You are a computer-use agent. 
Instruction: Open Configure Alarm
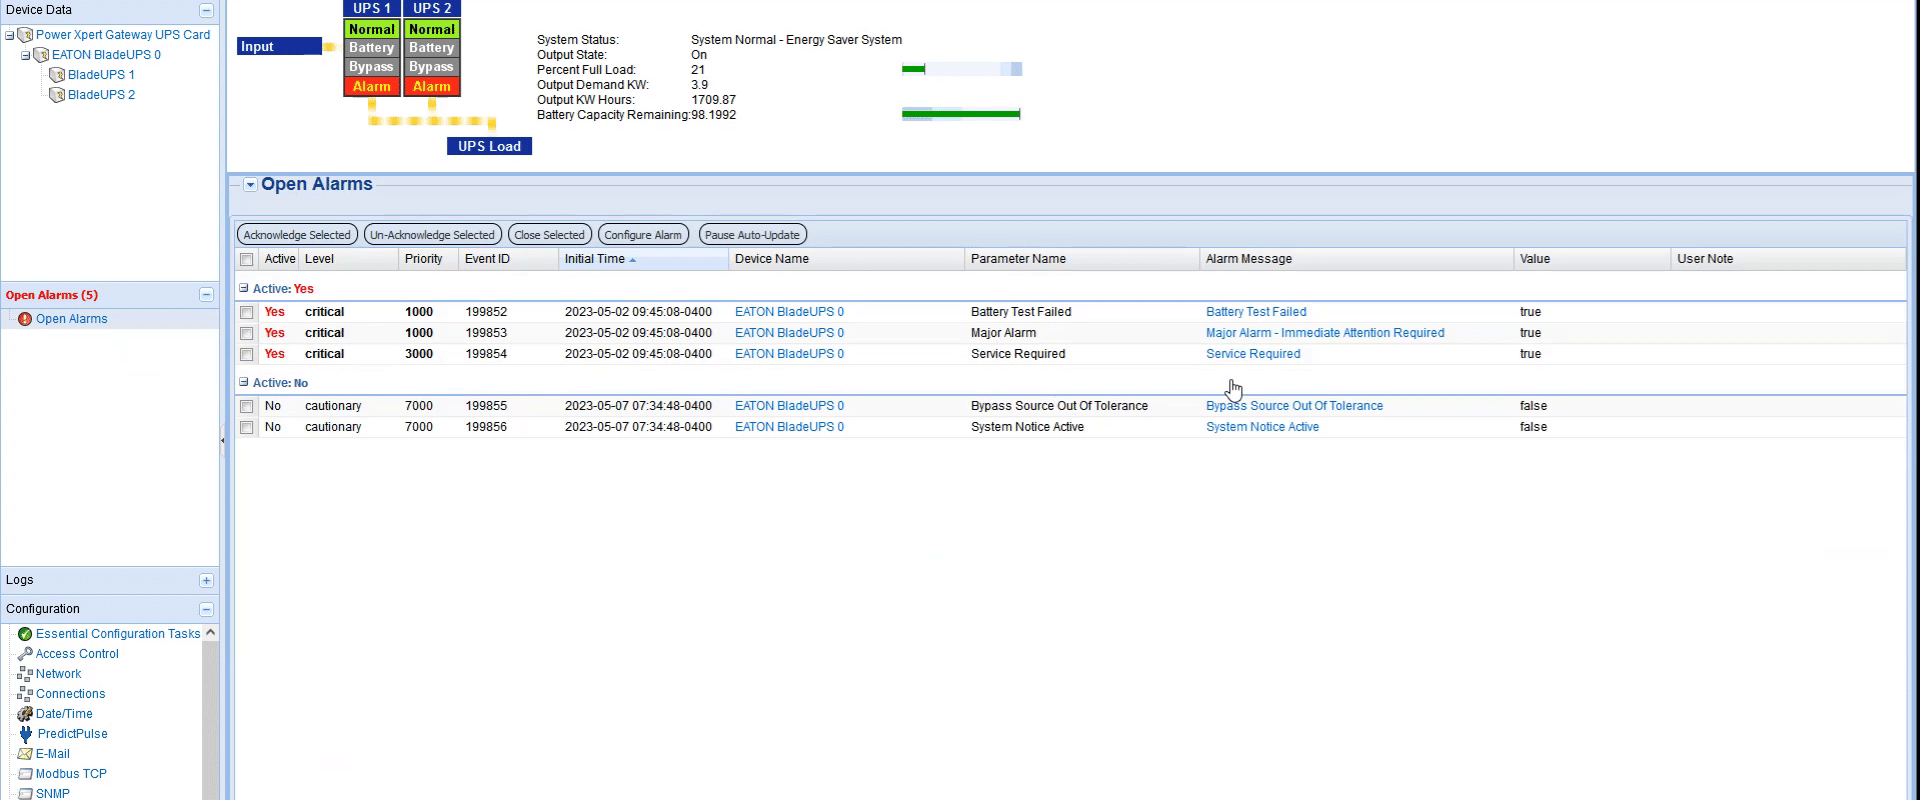click(643, 235)
